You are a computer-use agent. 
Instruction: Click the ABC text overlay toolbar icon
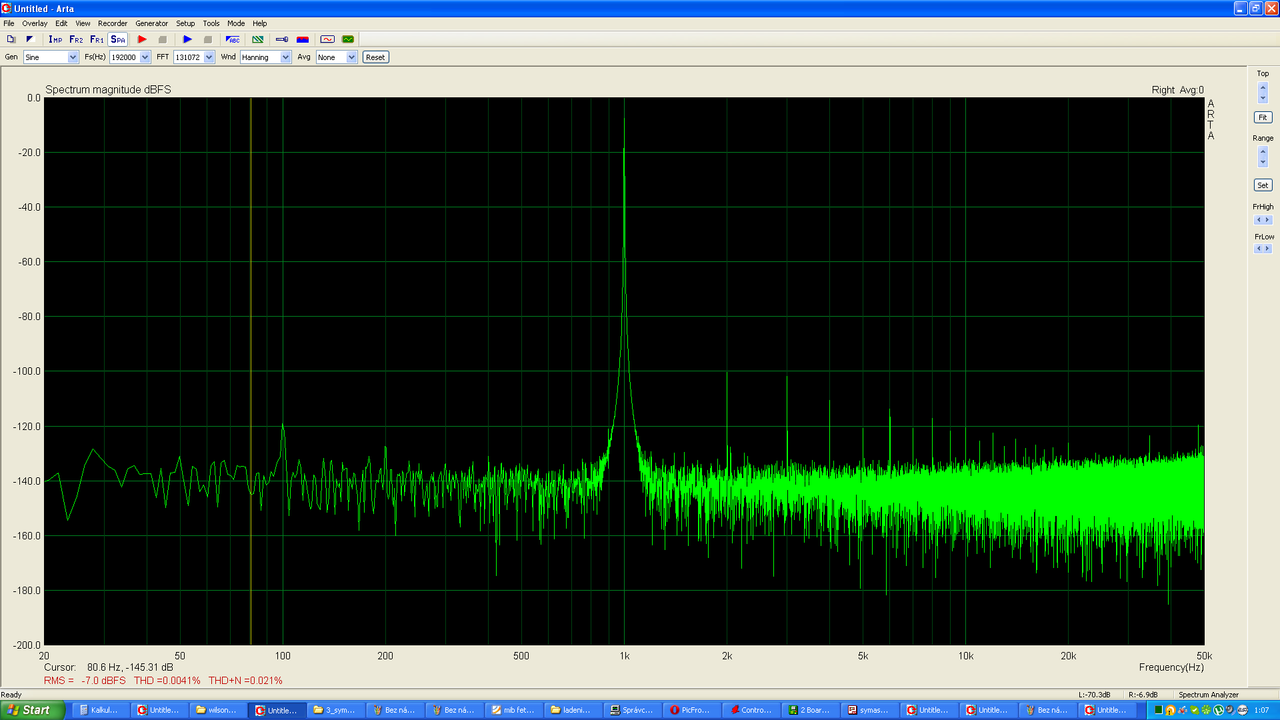click(232, 39)
